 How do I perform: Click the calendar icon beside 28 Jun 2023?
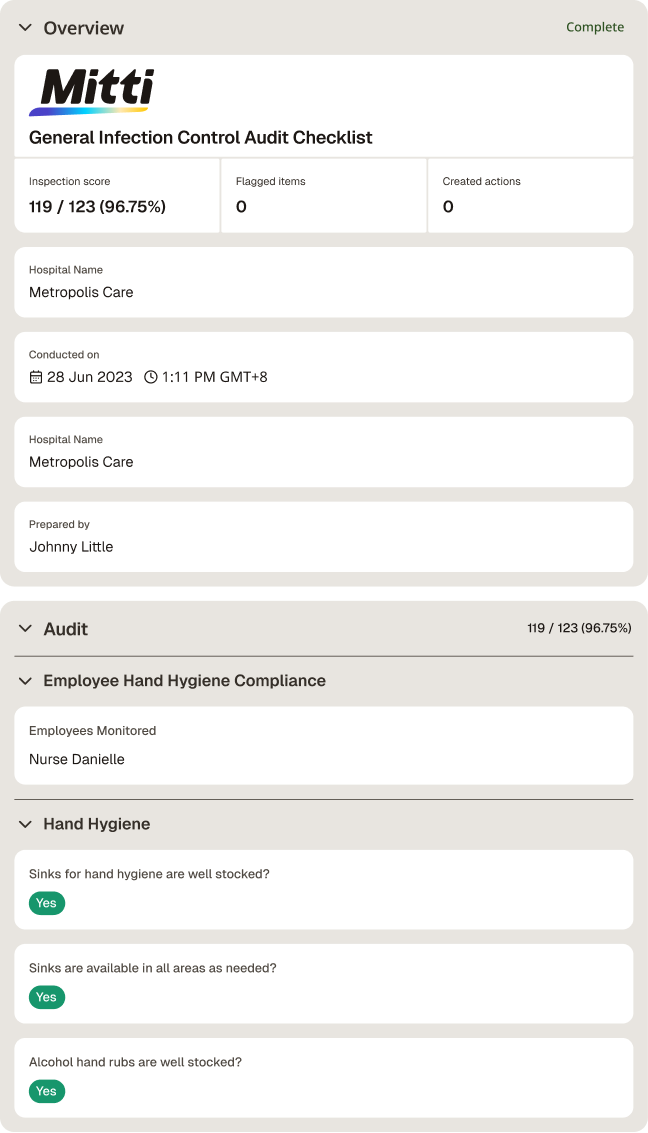(x=35, y=377)
